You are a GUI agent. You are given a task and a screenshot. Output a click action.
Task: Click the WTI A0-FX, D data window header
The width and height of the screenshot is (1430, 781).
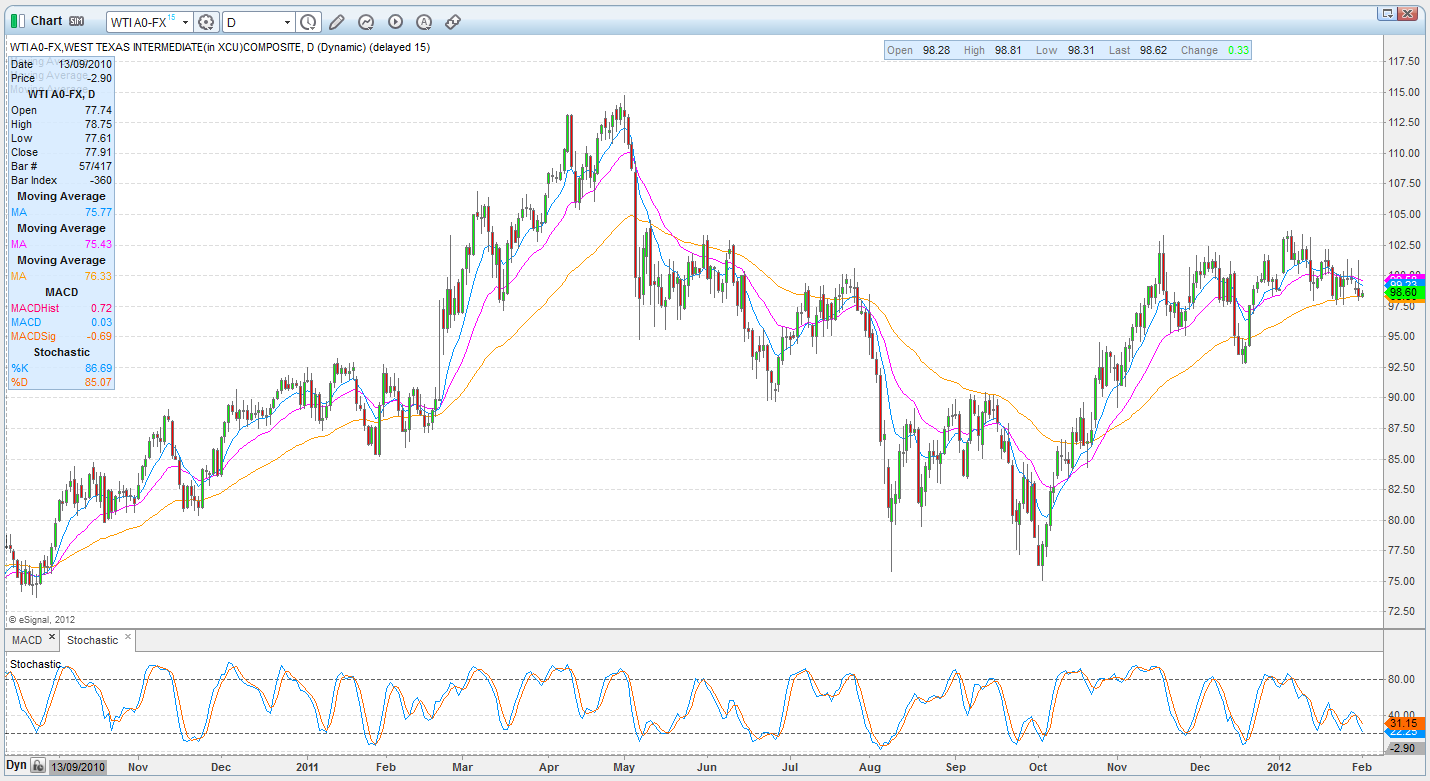click(61, 94)
